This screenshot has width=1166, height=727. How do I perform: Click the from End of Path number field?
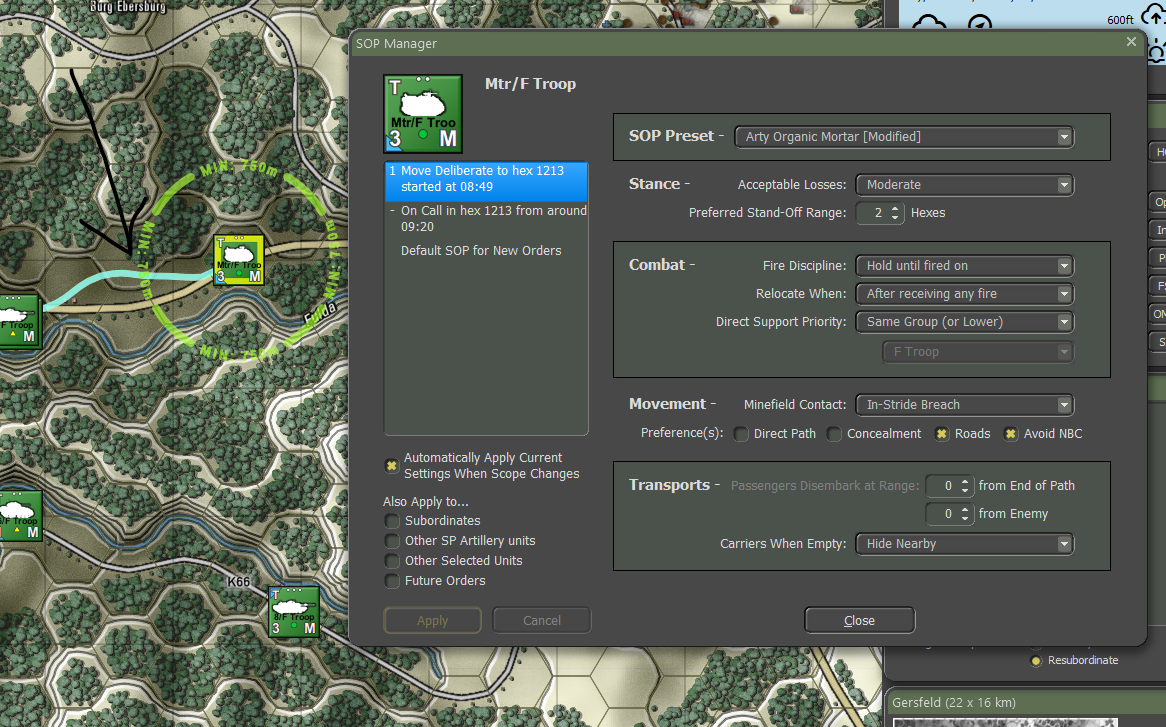[942, 485]
